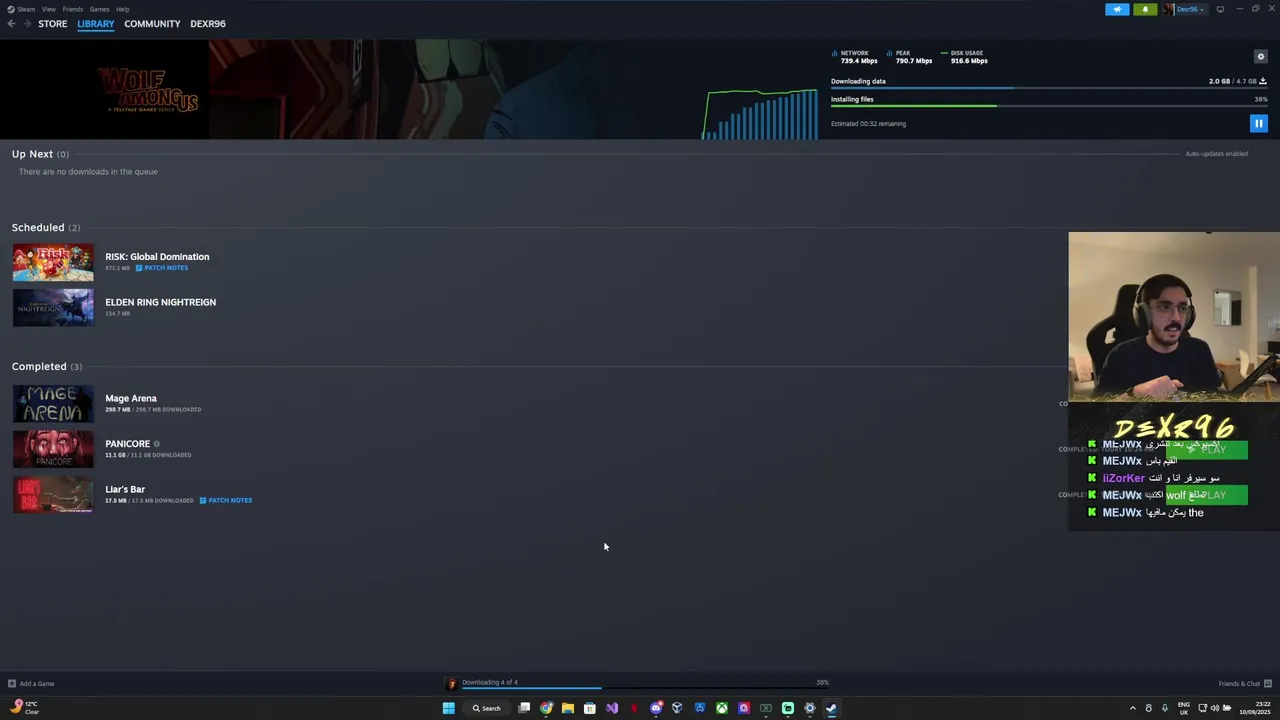Screen dimensions: 1280x720
Task: Click PANICORE thumbnail
Action: click(53, 450)
